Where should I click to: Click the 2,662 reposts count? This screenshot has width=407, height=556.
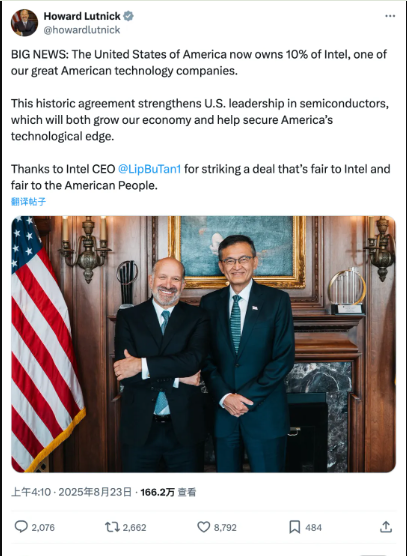click(134, 528)
